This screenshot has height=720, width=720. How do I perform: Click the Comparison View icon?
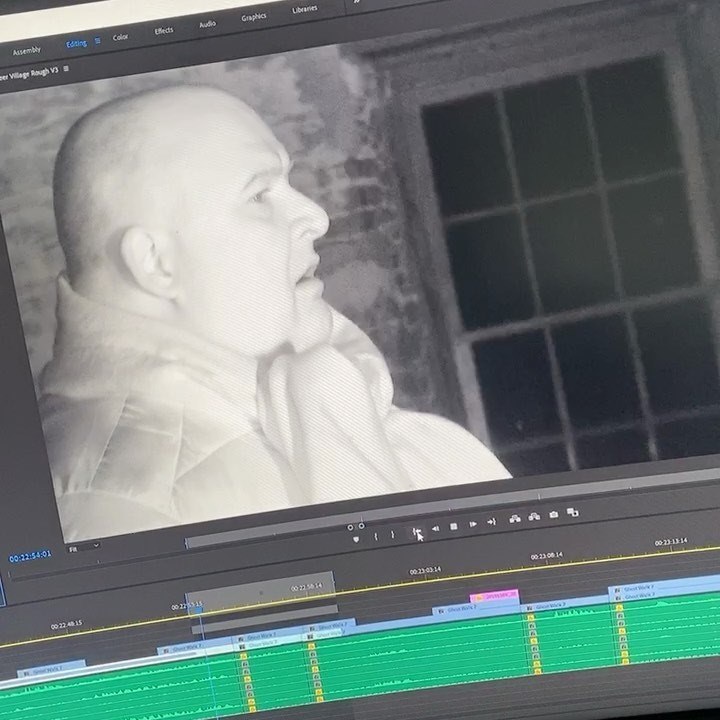(x=572, y=512)
